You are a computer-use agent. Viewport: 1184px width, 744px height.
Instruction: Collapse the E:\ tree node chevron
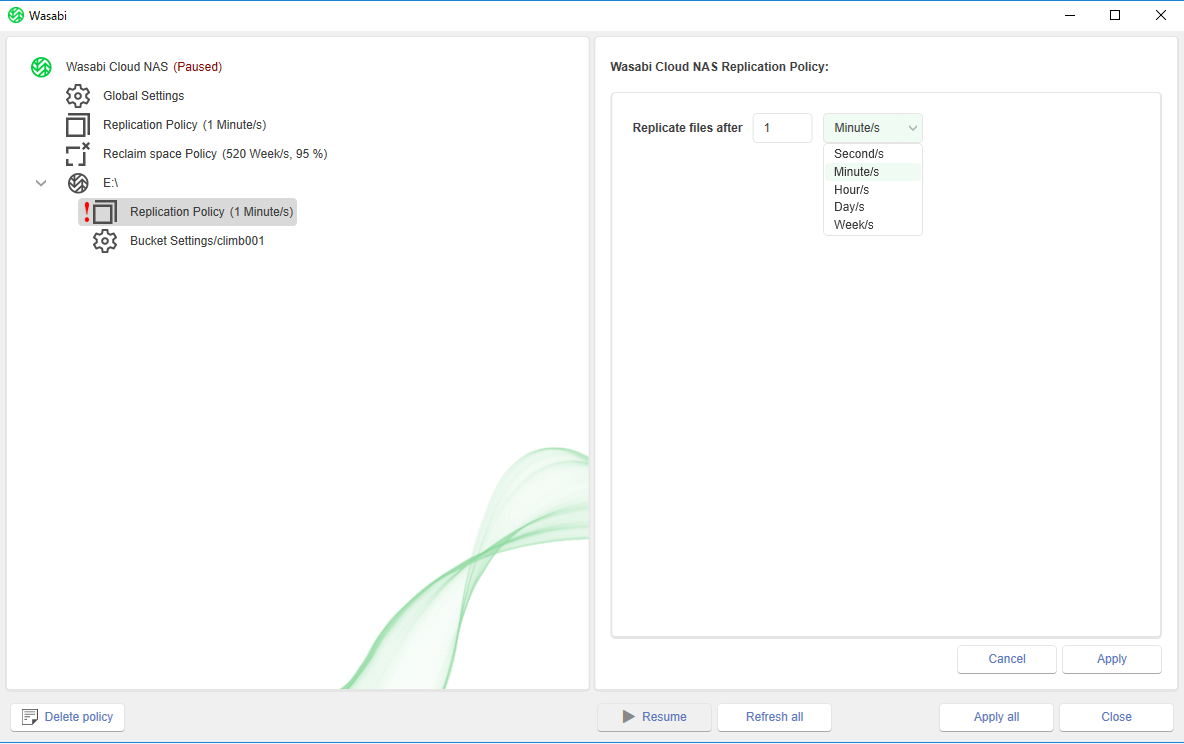click(41, 183)
